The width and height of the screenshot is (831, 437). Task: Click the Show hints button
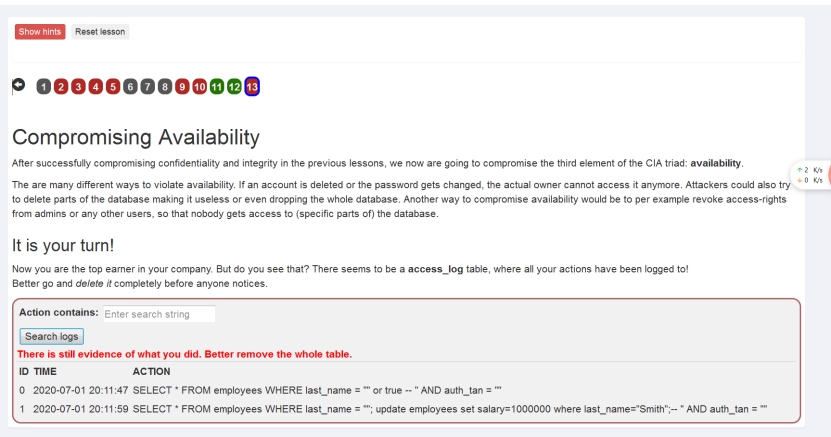(x=40, y=32)
